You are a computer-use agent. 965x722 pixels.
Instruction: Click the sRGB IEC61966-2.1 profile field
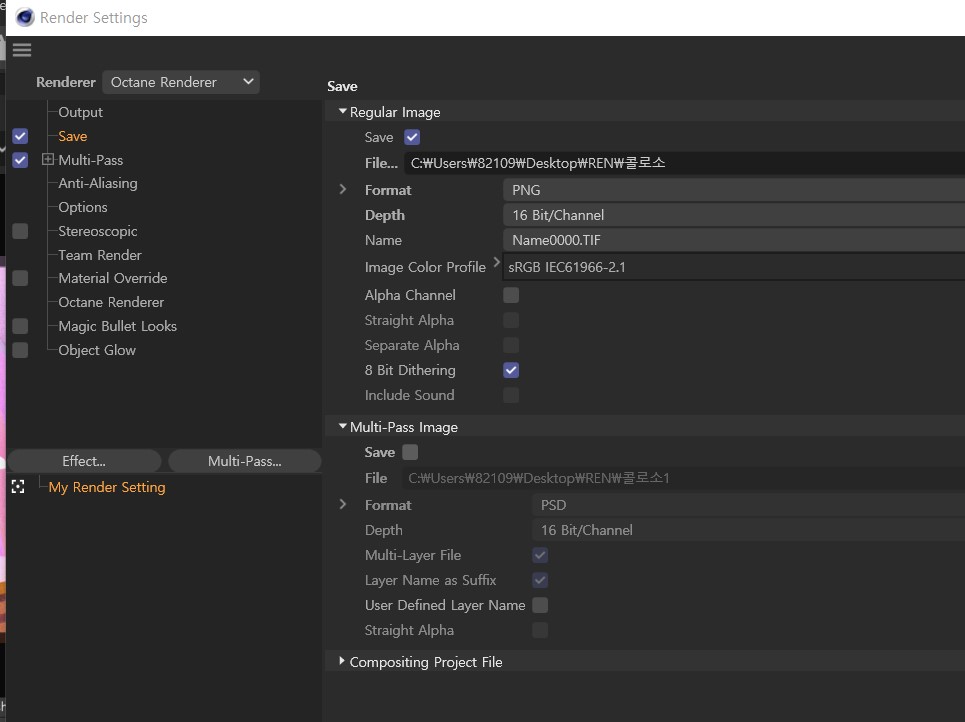pos(734,267)
